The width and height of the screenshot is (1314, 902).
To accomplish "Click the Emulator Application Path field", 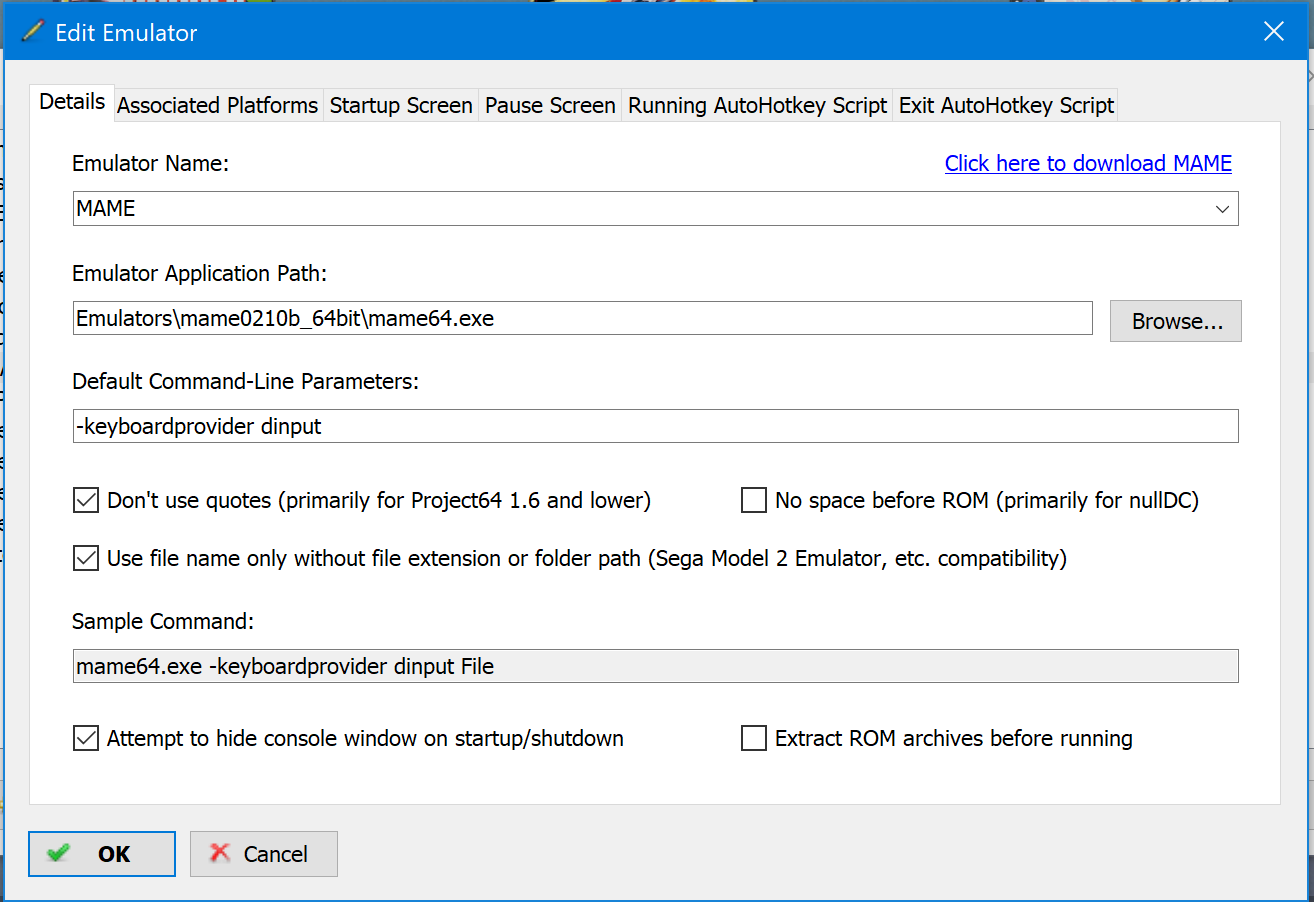I will tap(583, 319).
